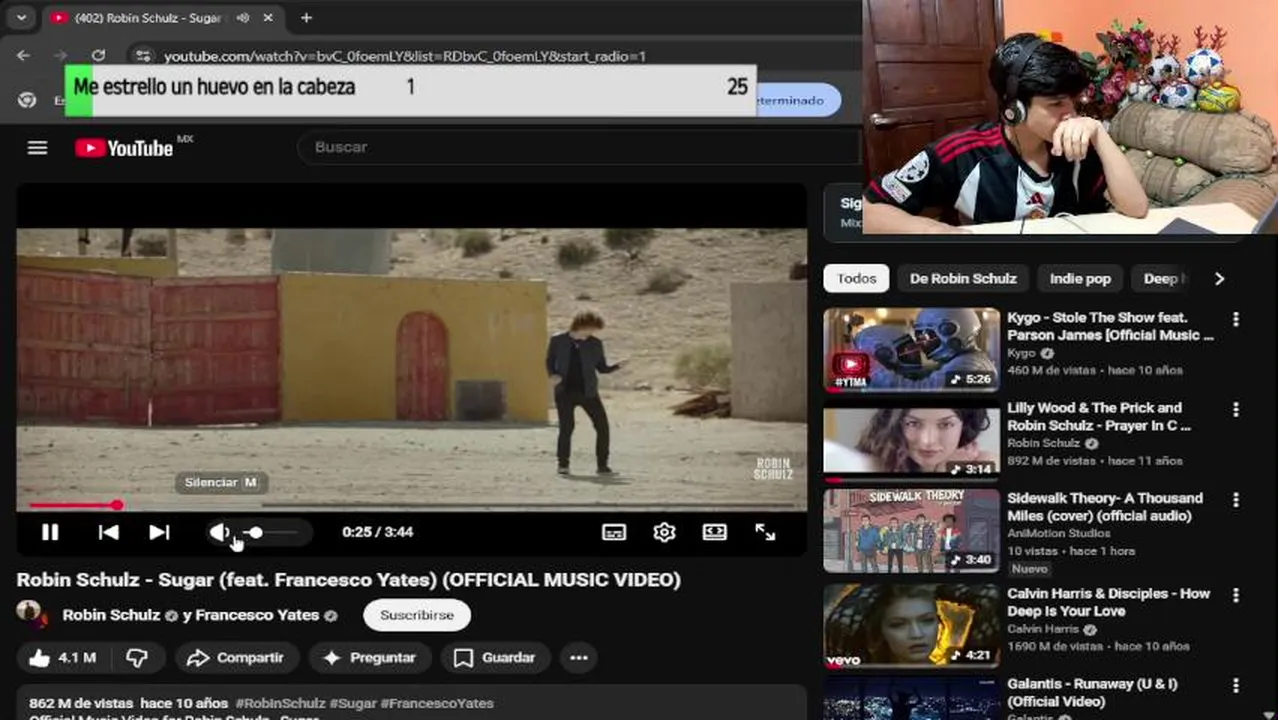This screenshot has height=720, width=1278.
Task: Open the Preguntar AI button
Action: click(369, 657)
